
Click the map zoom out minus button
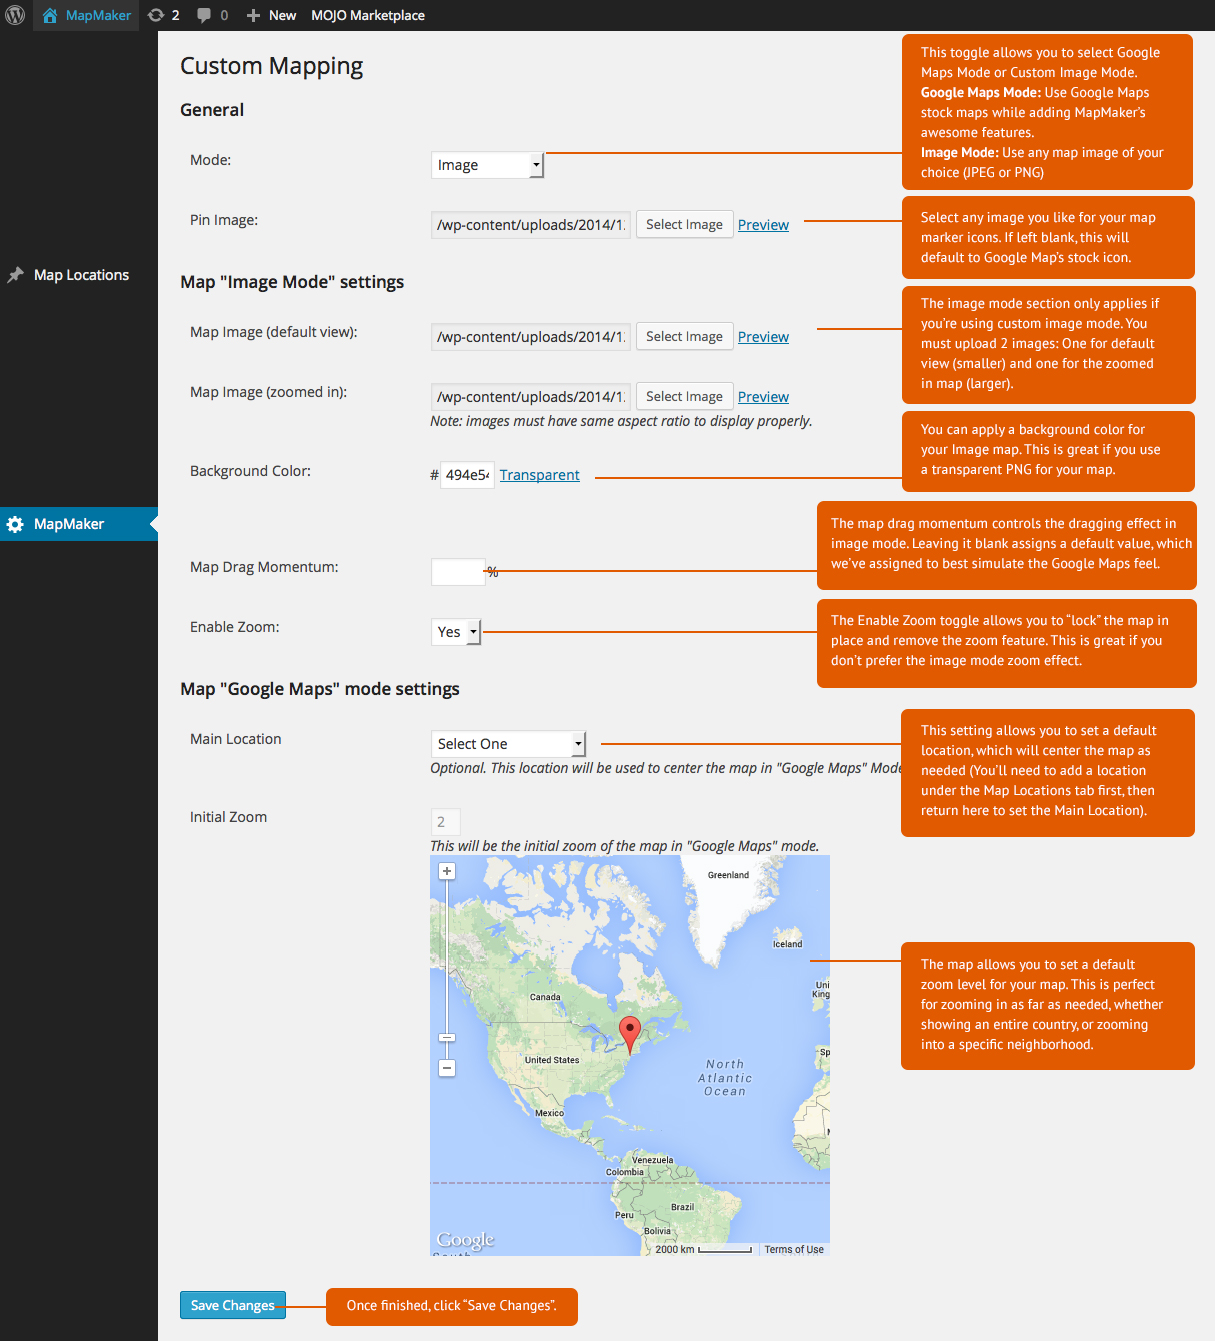click(447, 1068)
